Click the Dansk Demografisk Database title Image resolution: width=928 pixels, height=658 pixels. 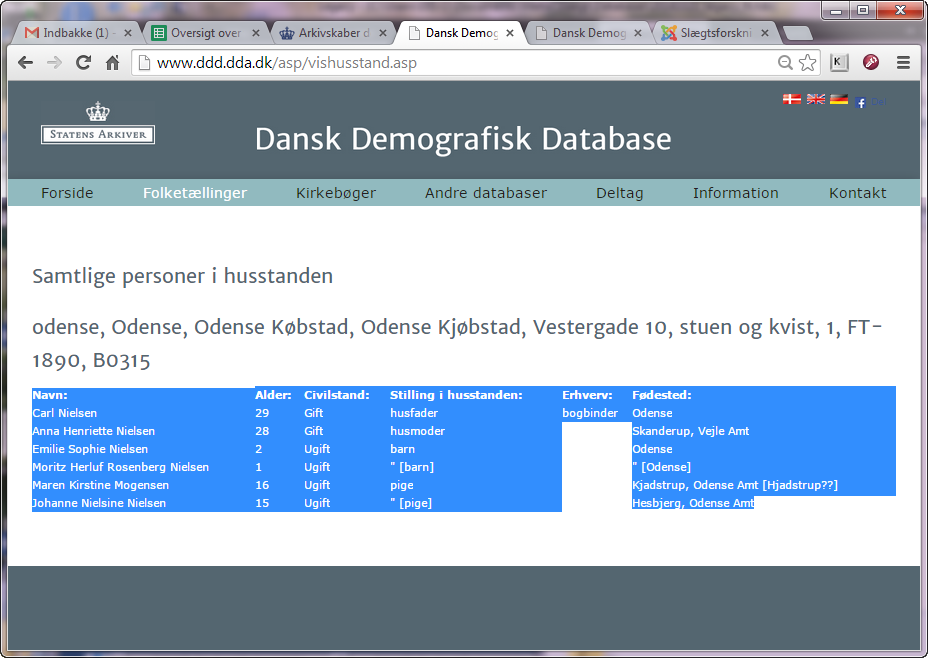[463, 139]
